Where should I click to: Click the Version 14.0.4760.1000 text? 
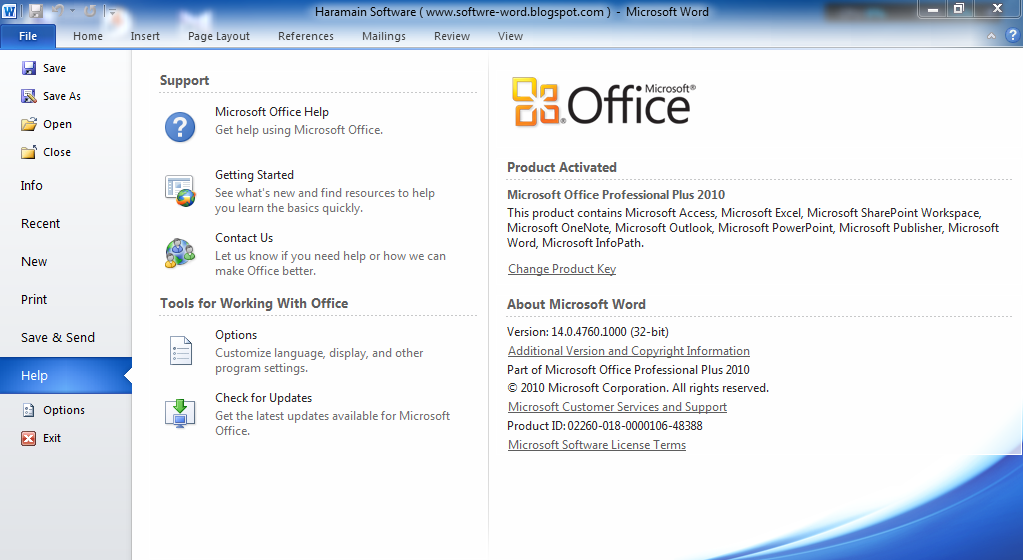(x=588, y=332)
